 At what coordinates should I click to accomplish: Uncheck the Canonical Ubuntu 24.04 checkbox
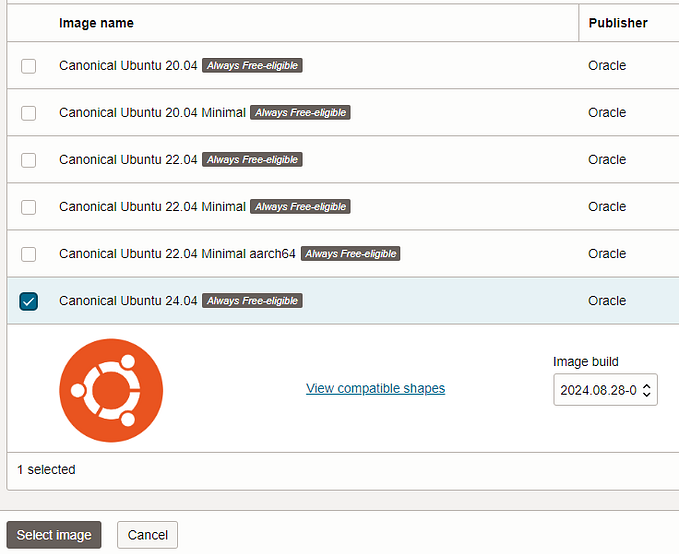[29, 301]
